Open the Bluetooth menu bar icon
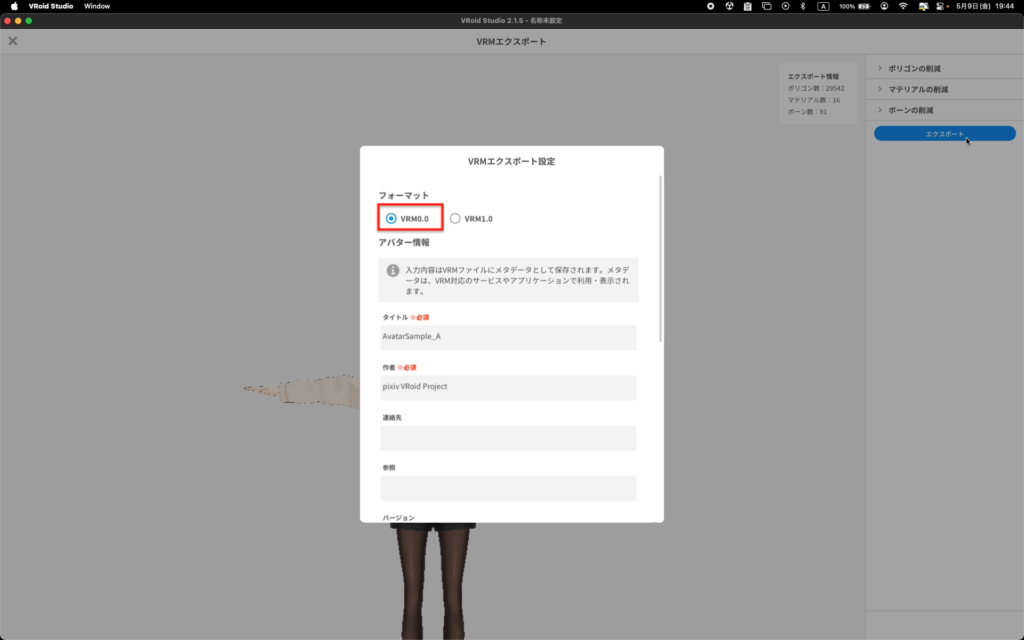The height and width of the screenshot is (640, 1024). (803, 6)
